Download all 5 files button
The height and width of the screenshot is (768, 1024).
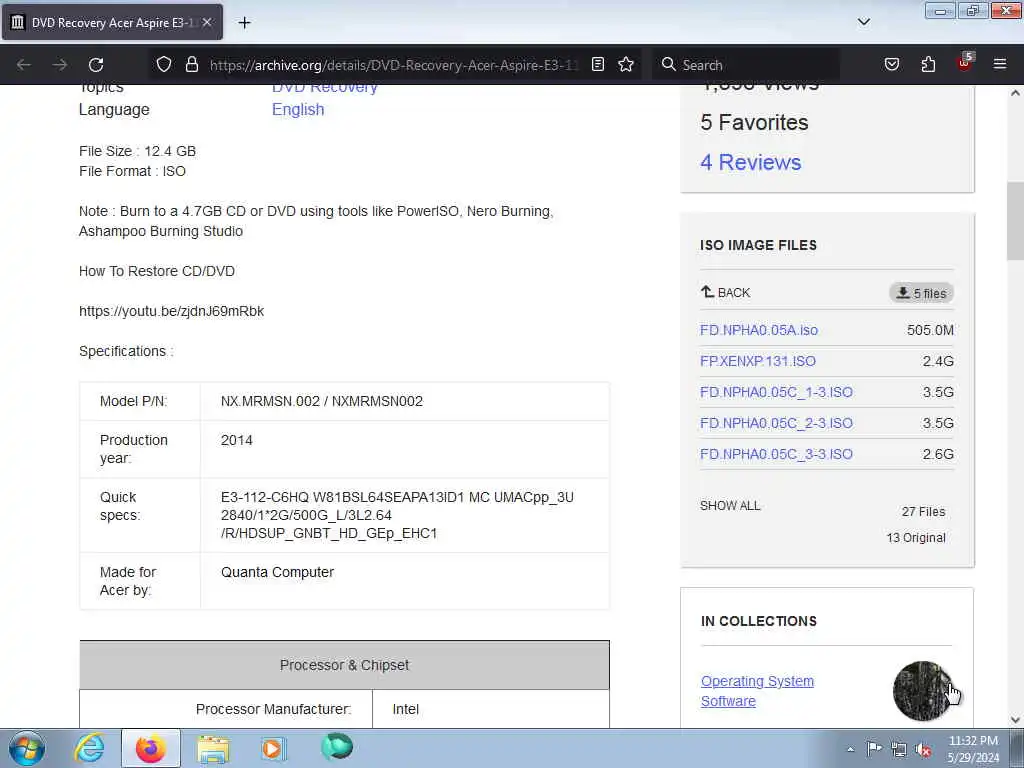coord(921,293)
